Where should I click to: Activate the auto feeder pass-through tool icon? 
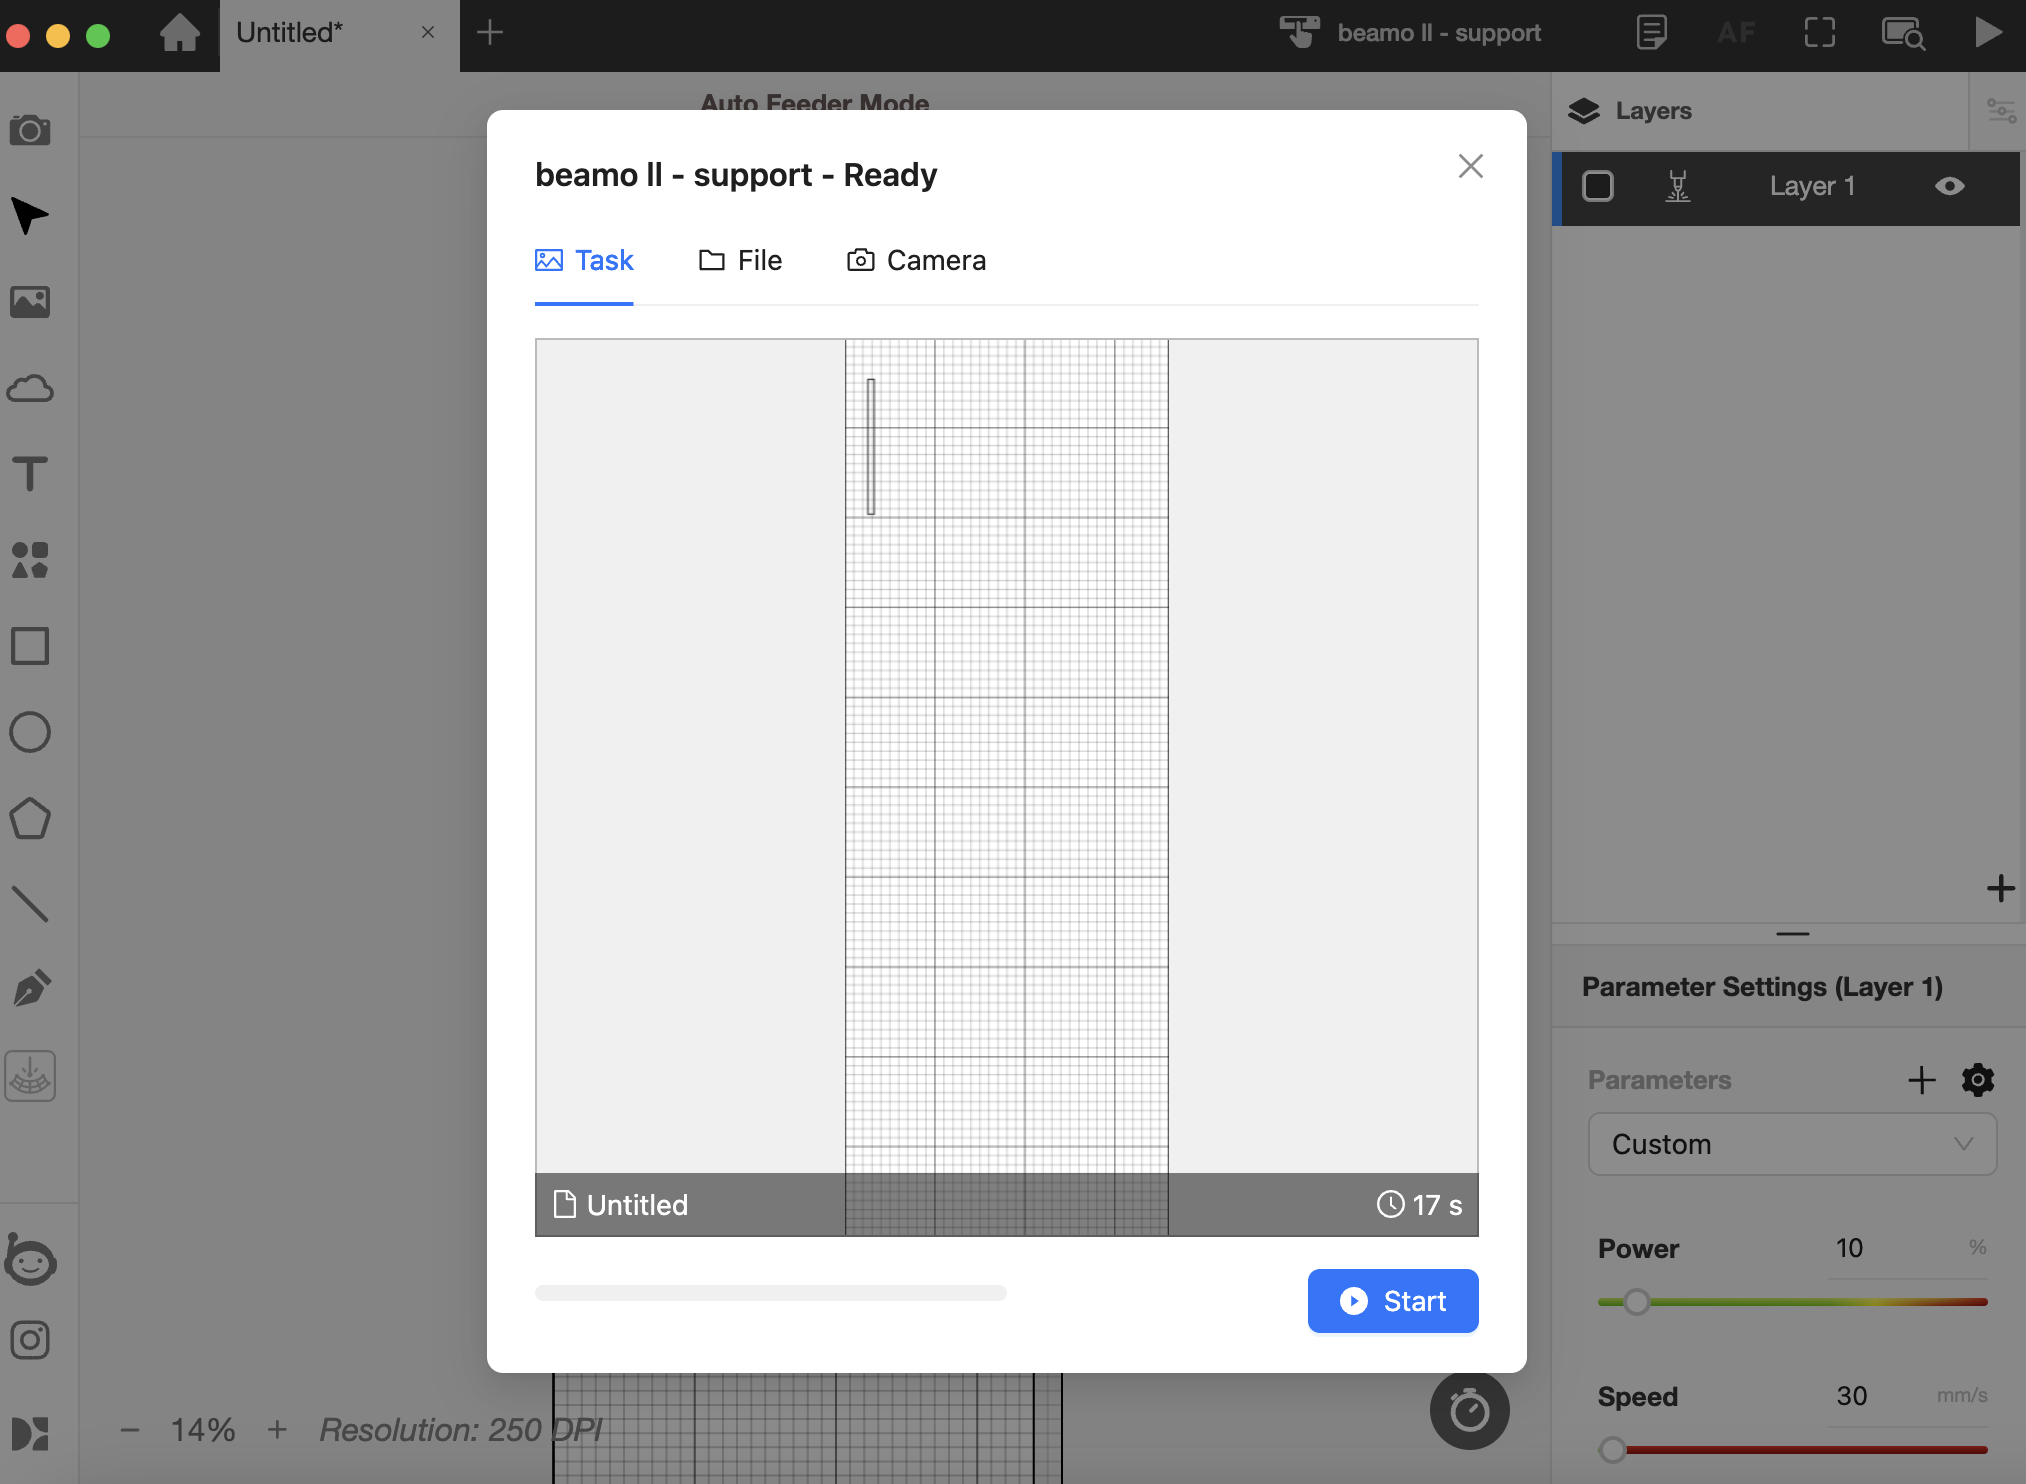30,1076
